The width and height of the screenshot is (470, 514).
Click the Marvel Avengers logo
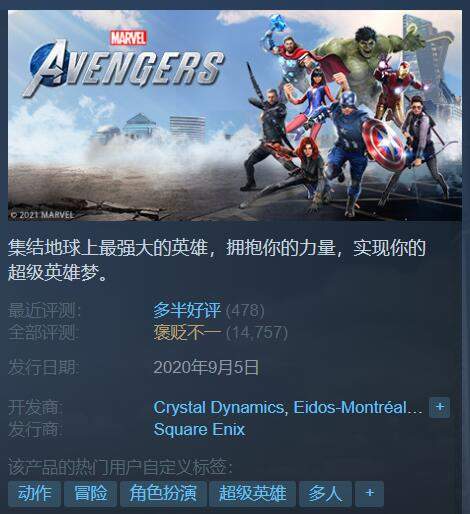(x=122, y=63)
